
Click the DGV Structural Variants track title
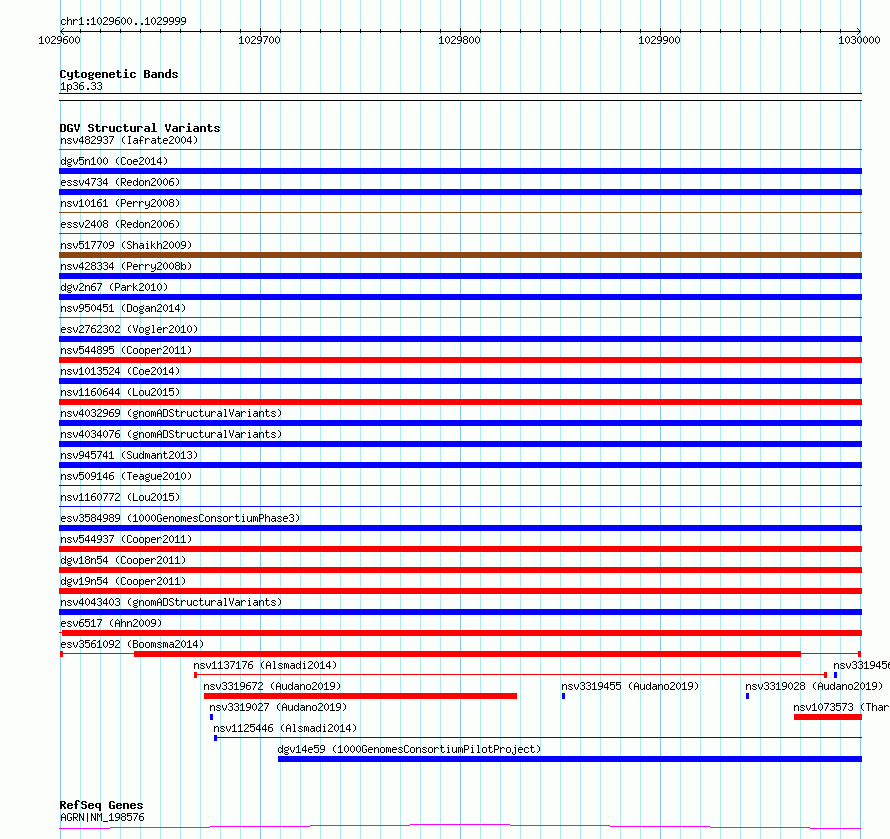click(x=140, y=128)
